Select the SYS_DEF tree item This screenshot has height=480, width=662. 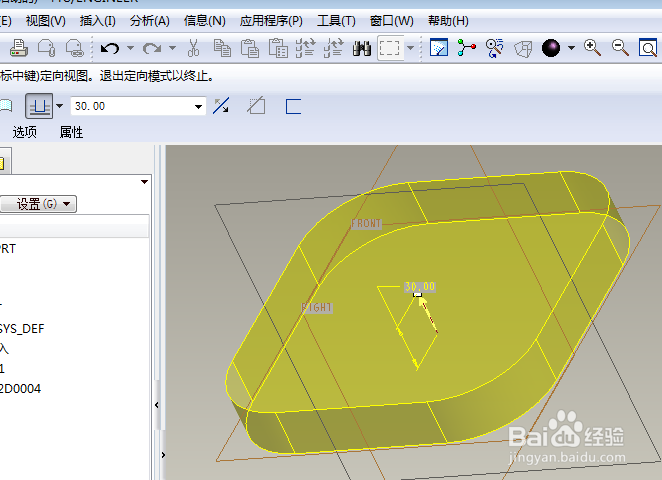coord(22,328)
